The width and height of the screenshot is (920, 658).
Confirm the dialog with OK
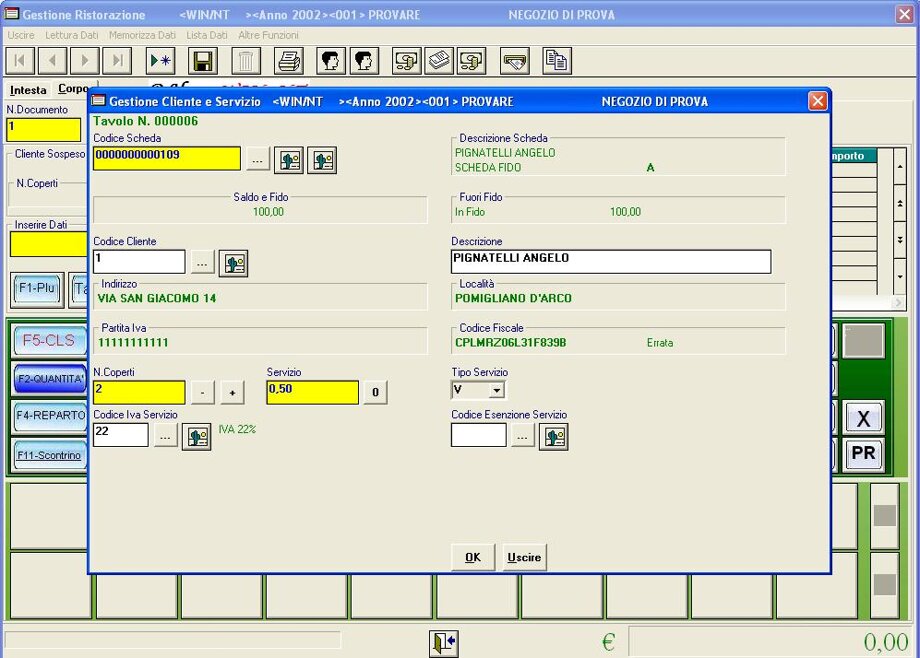pos(473,558)
